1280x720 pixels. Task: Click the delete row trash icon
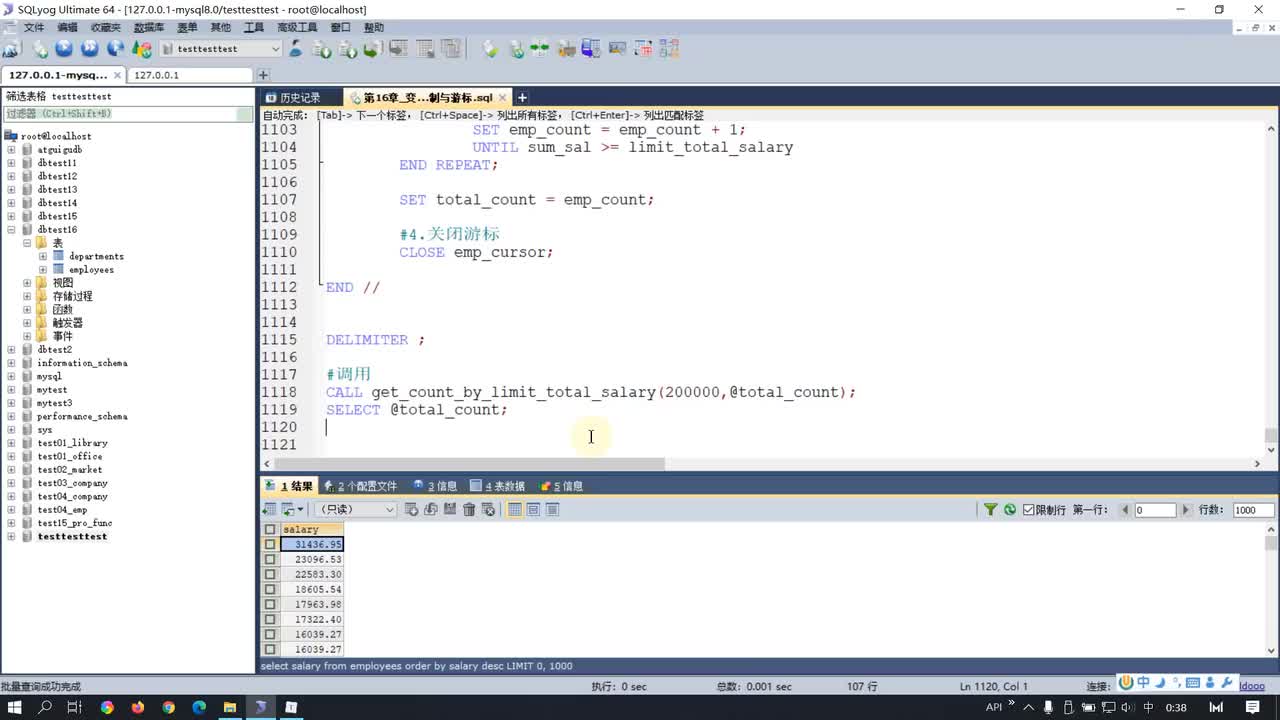point(468,510)
